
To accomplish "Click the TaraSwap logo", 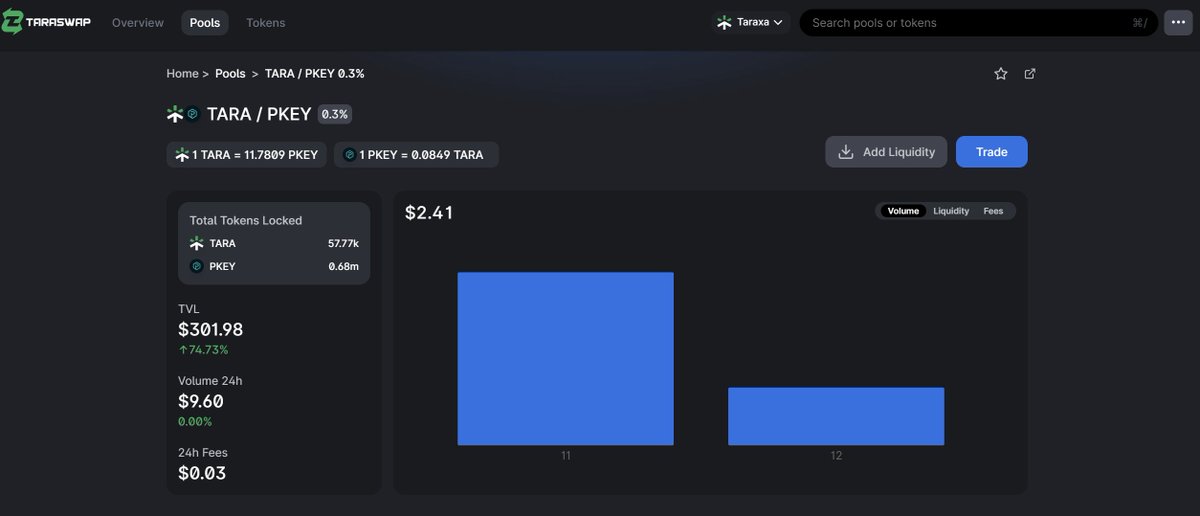I will click(x=46, y=22).
